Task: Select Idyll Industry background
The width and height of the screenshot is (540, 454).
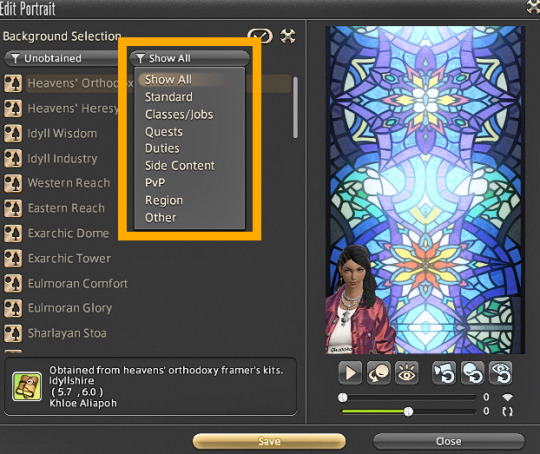Action: click(x=62, y=158)
